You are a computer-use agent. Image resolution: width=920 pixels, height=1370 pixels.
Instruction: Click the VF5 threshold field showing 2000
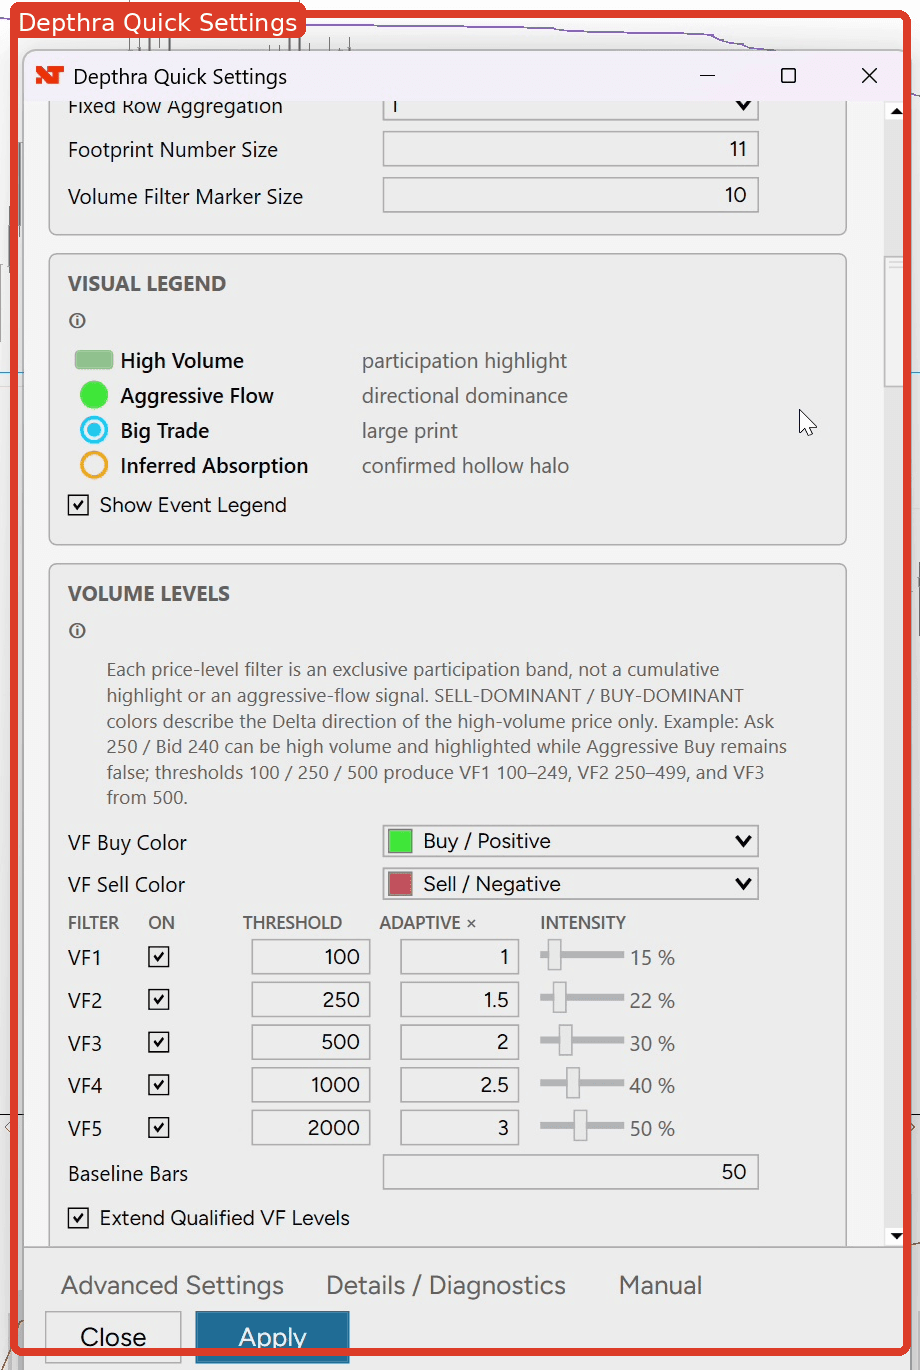tap(311, 1128)
